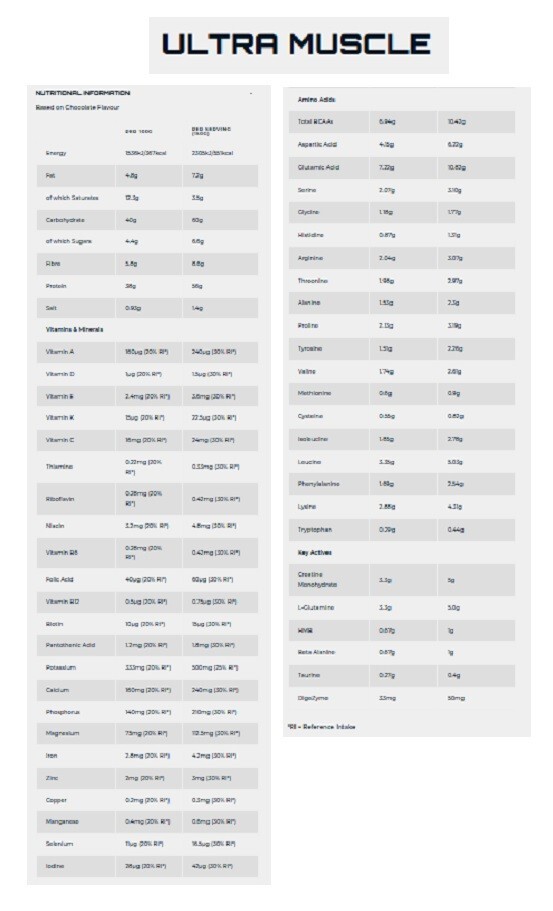Click the Energy row label
This screenshot has width=553, height=911.
point(56,153)
